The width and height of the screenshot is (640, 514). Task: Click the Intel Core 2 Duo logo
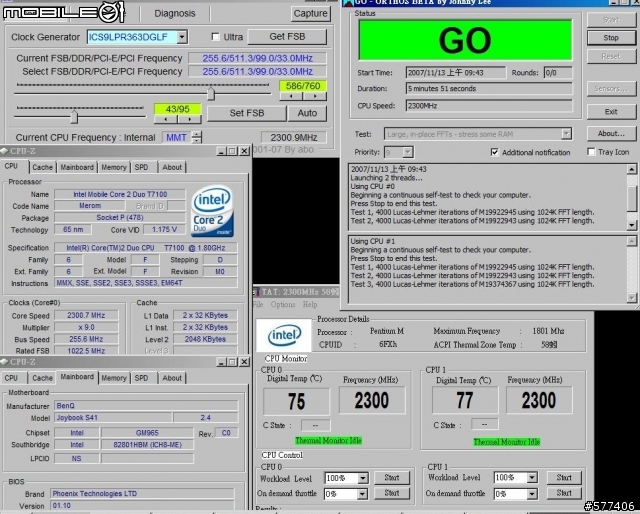tap(212, 211)
